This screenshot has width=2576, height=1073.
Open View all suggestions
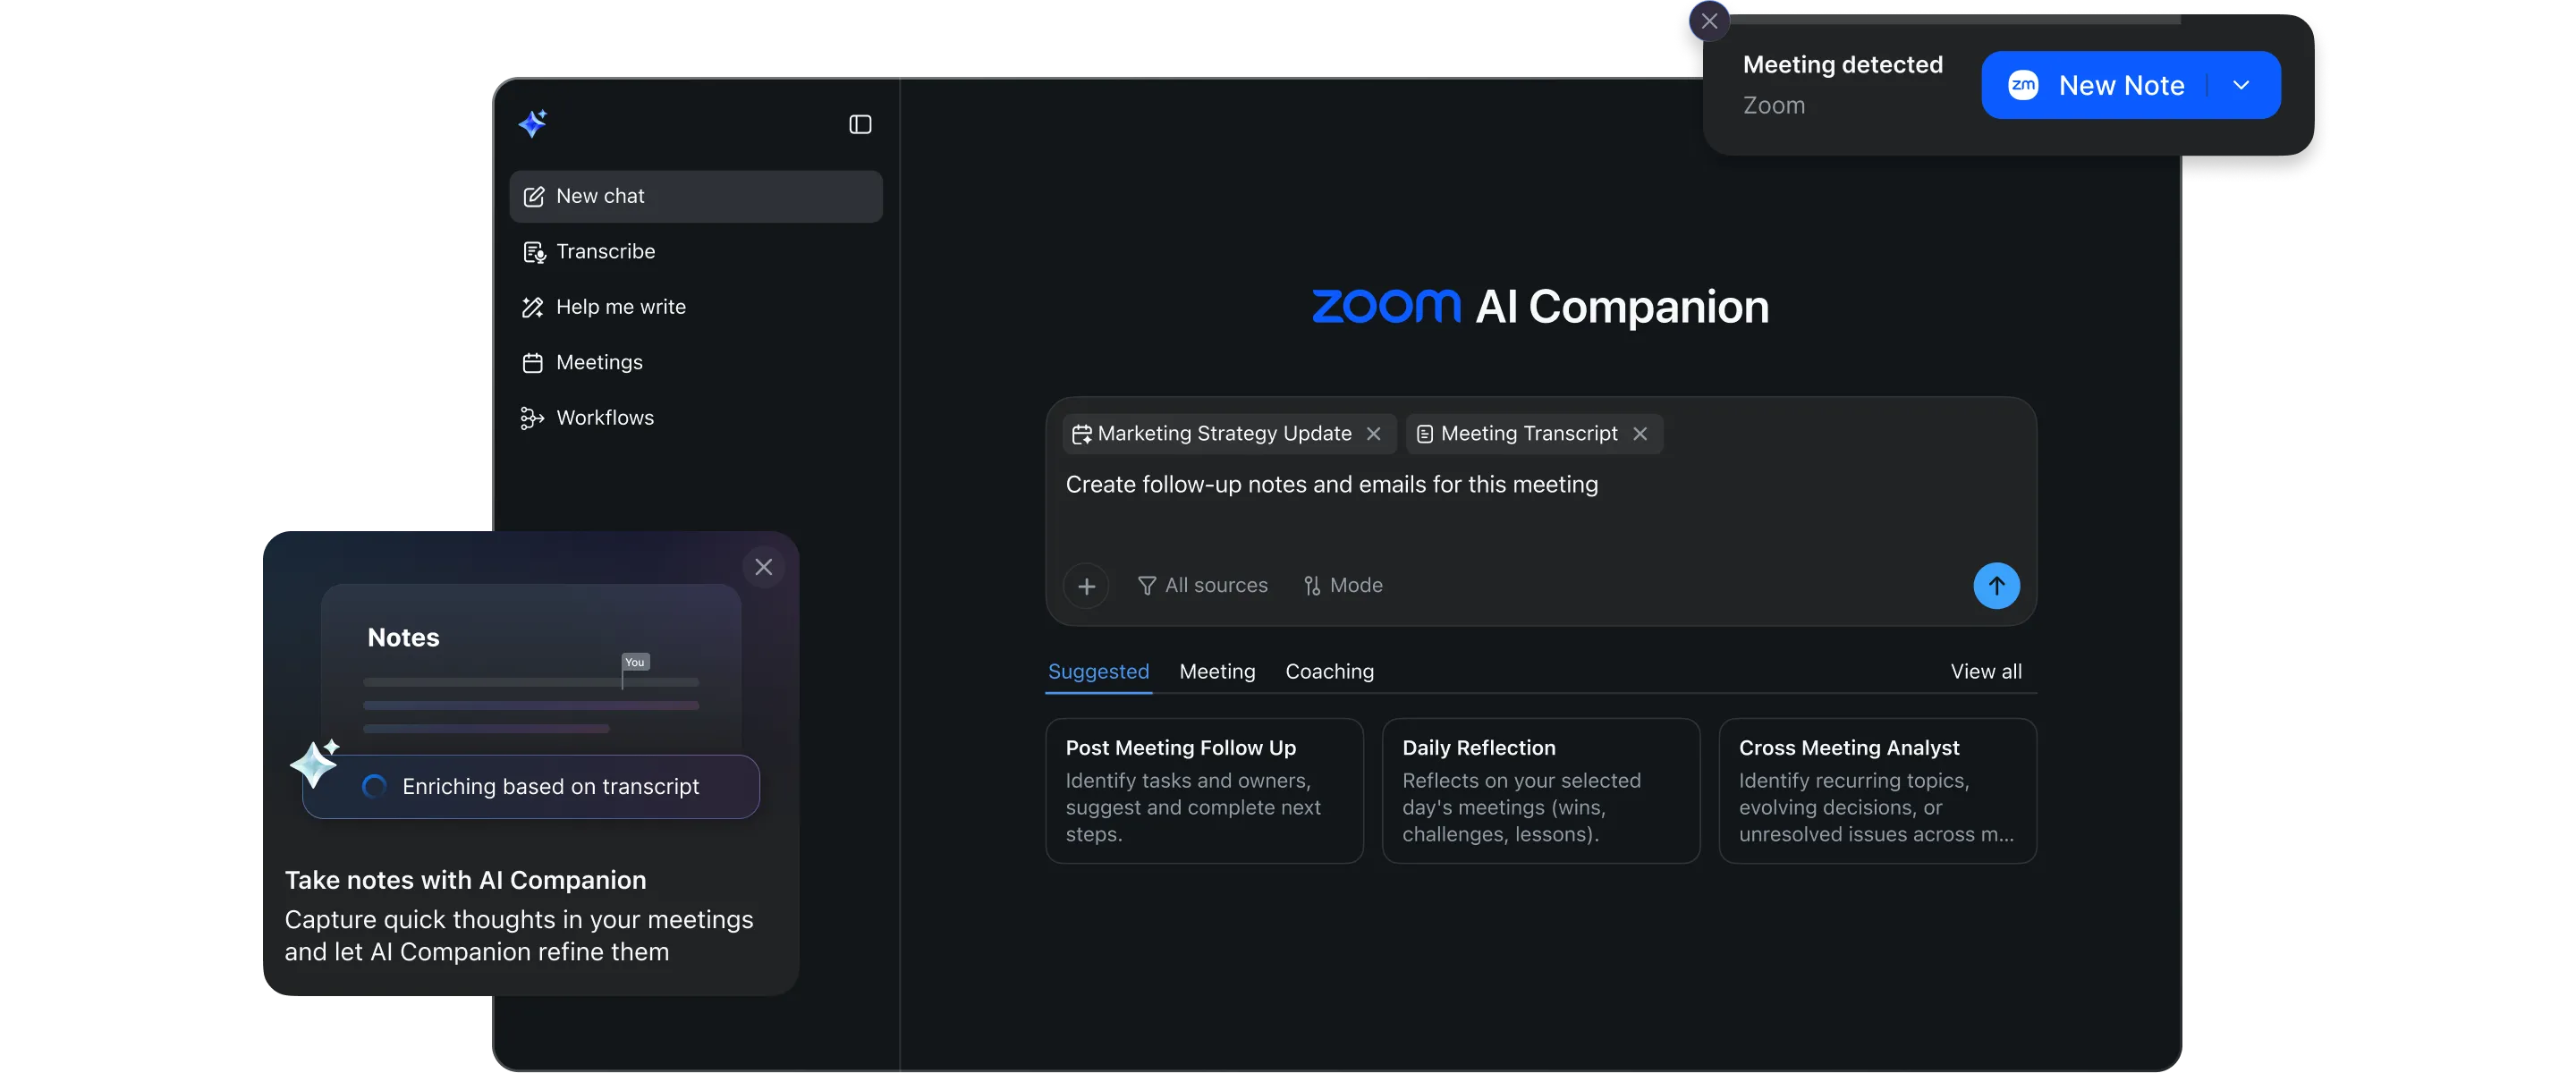[1986, 671]
